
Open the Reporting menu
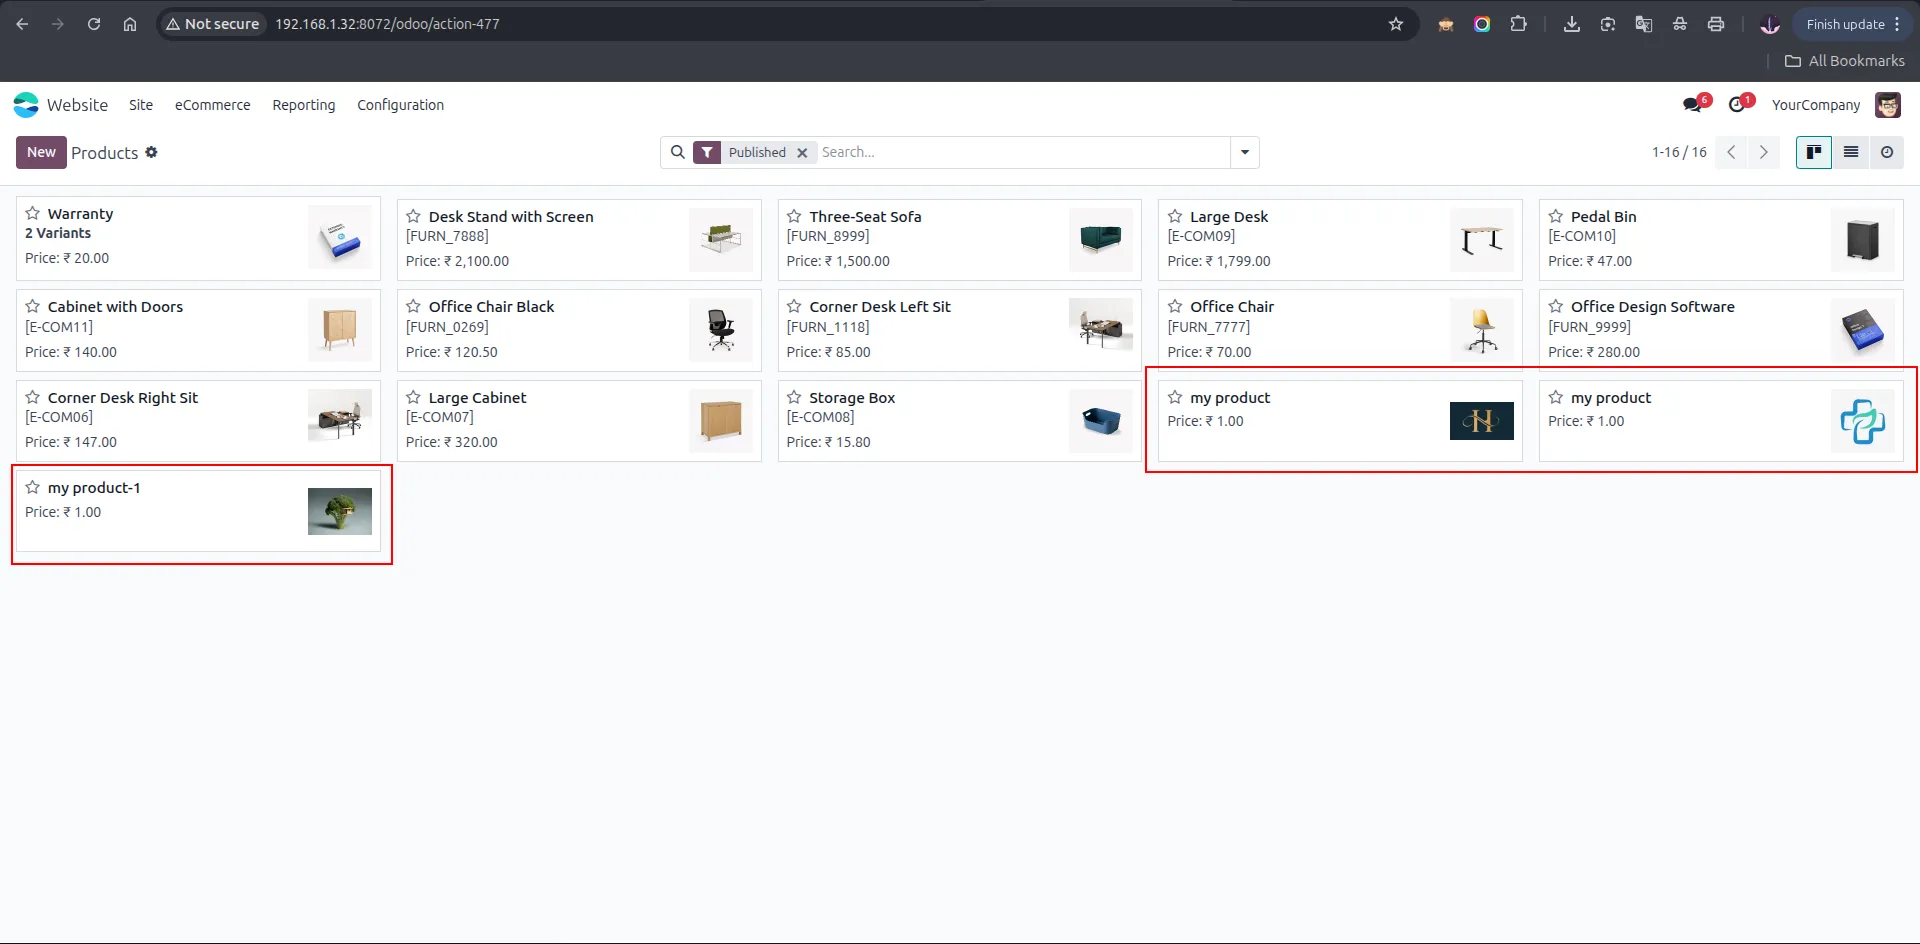point(304,105)
